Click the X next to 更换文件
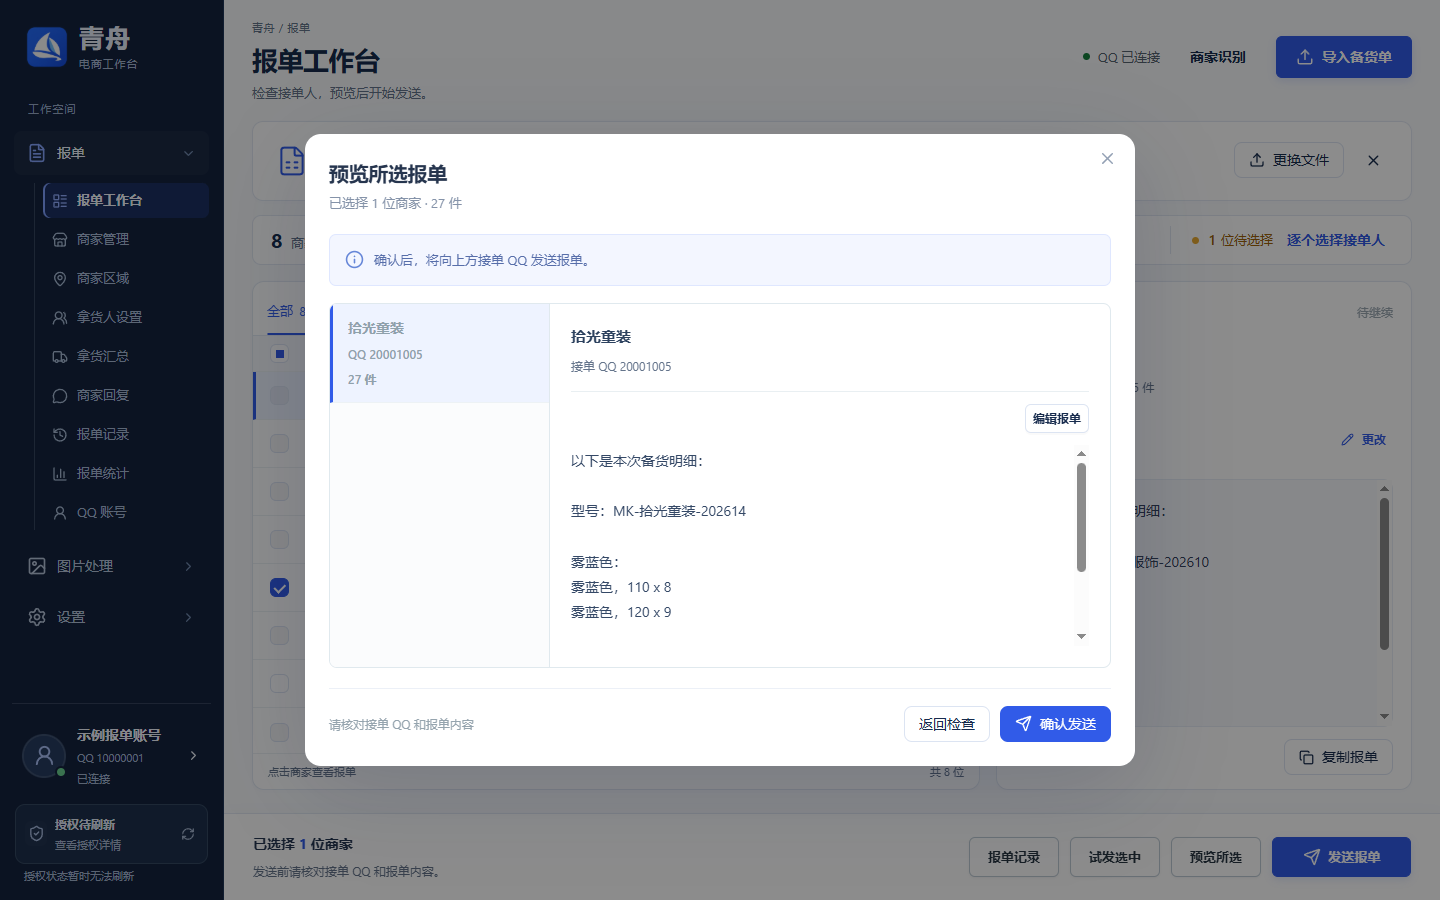1440x900 pixels. tap(1373, 160)
